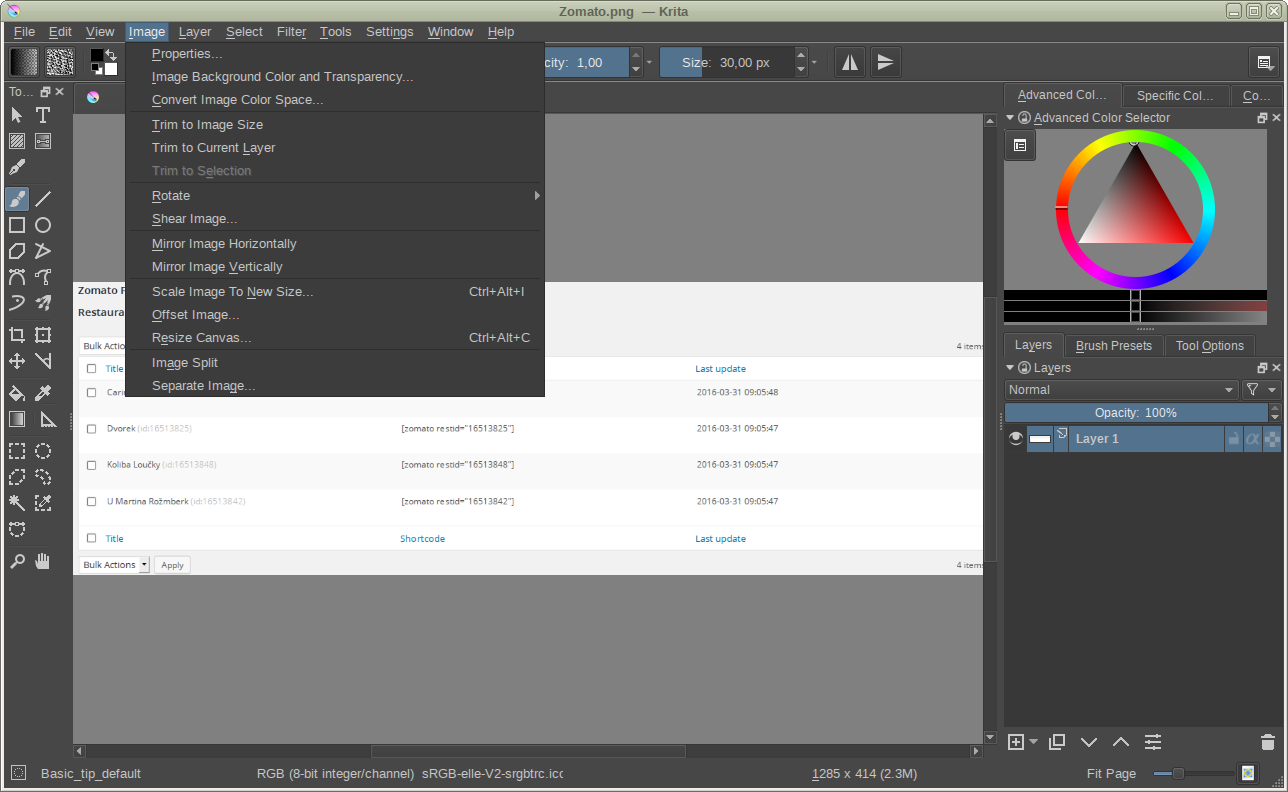The height and width of the screenshot is (792, 1288).
Task: Expand the layer filter funnel dropdown
Action: (1260, 390)
